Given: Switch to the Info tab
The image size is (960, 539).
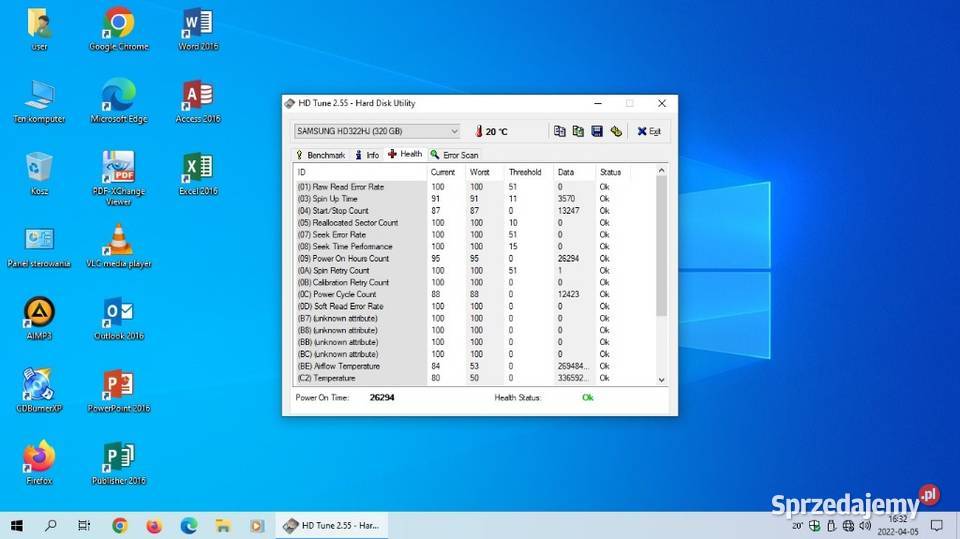Looking at the screenshot, I should pos(367,155).
